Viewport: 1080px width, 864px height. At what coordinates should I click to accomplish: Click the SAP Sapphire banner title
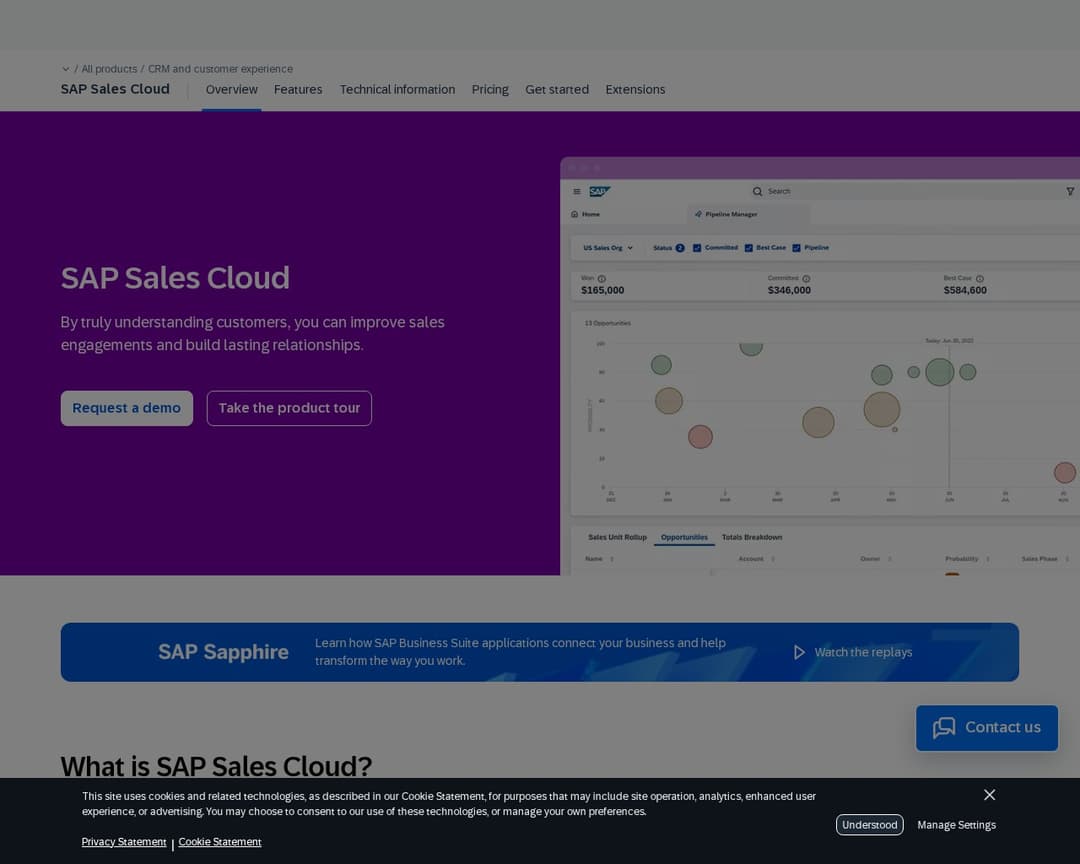pos(223,652)
